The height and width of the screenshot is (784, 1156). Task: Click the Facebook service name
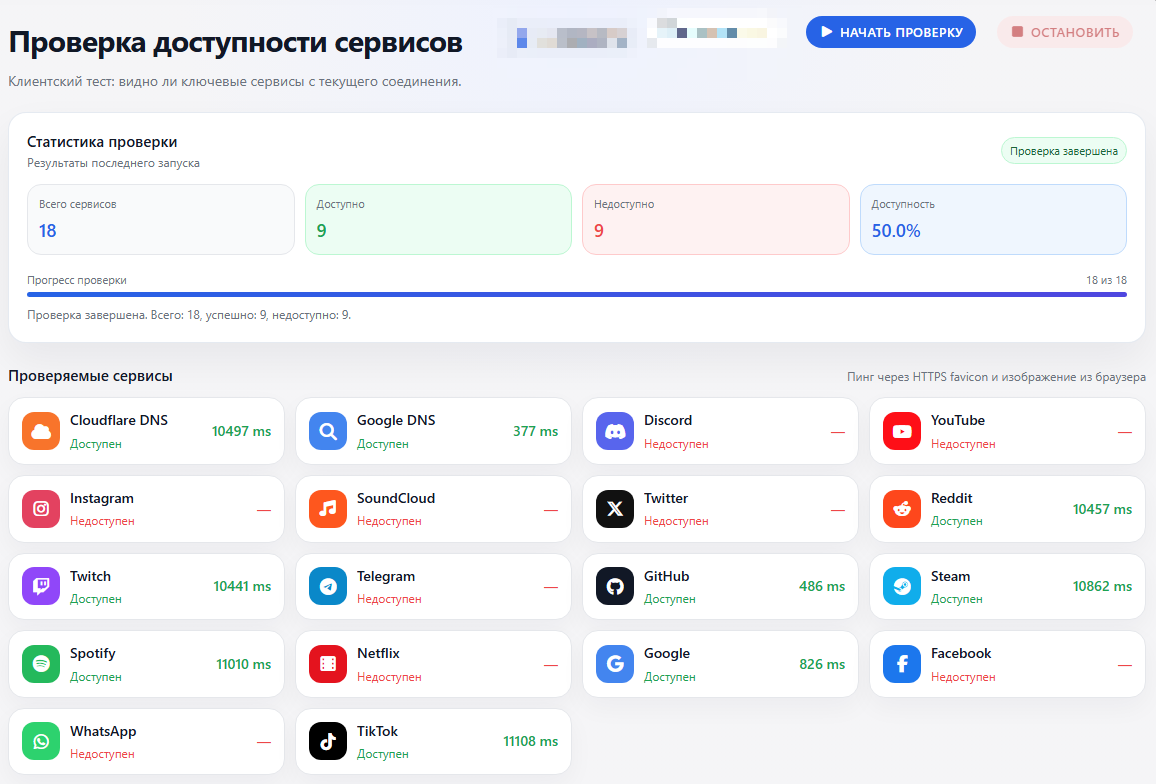point(961,653)
